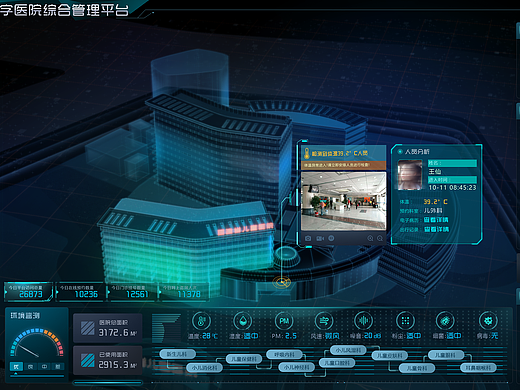Open the 耳鼻咽喉科 department node
The height and width of the screenshot is (390, 520).
coord(478,368)
